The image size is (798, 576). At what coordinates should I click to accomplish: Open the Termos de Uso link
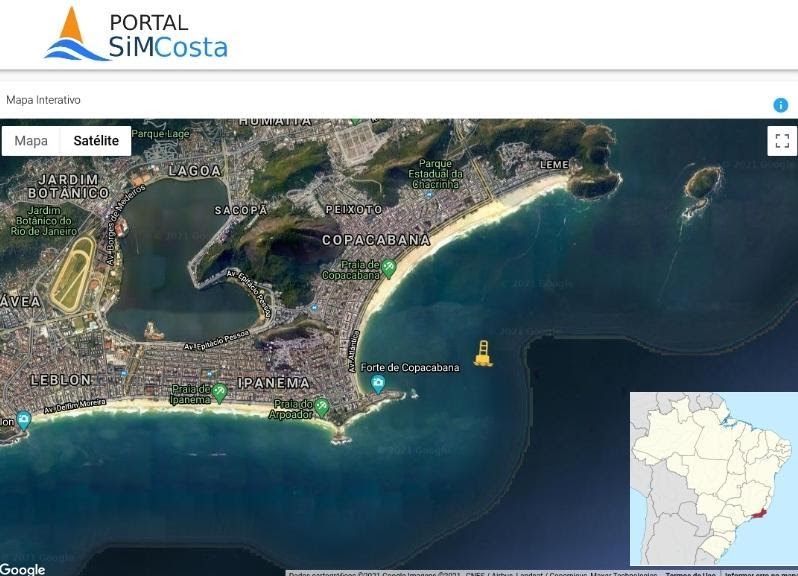pos(691,573)
